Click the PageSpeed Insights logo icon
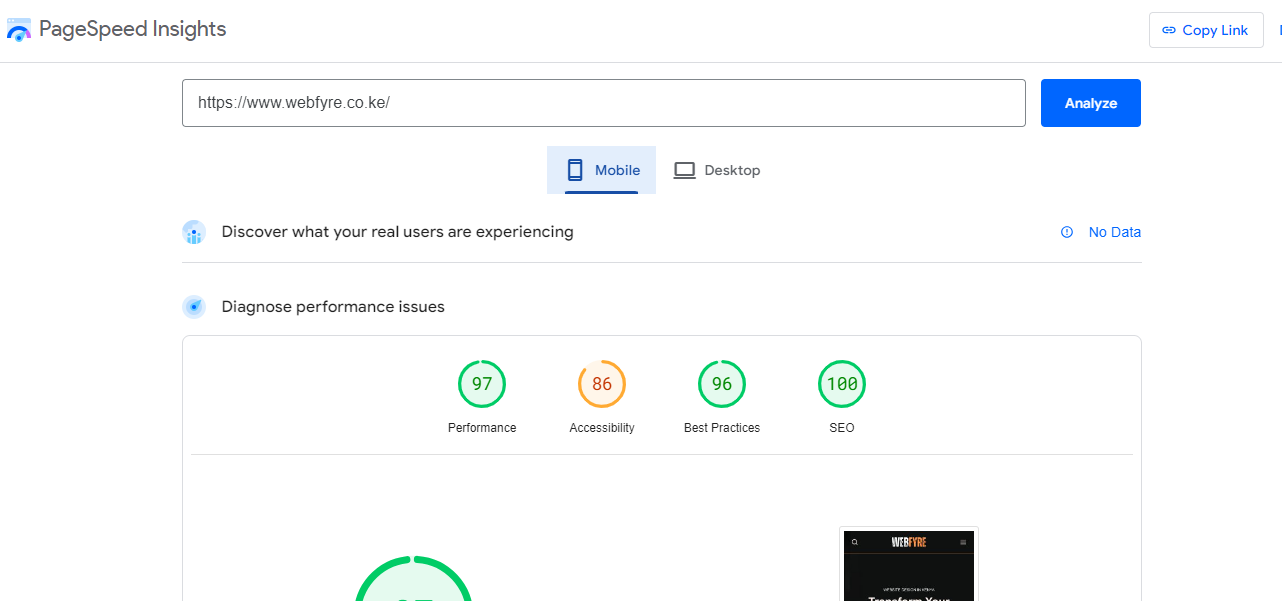The height and width of the screenshot is (601, 1282). point(19,29)
